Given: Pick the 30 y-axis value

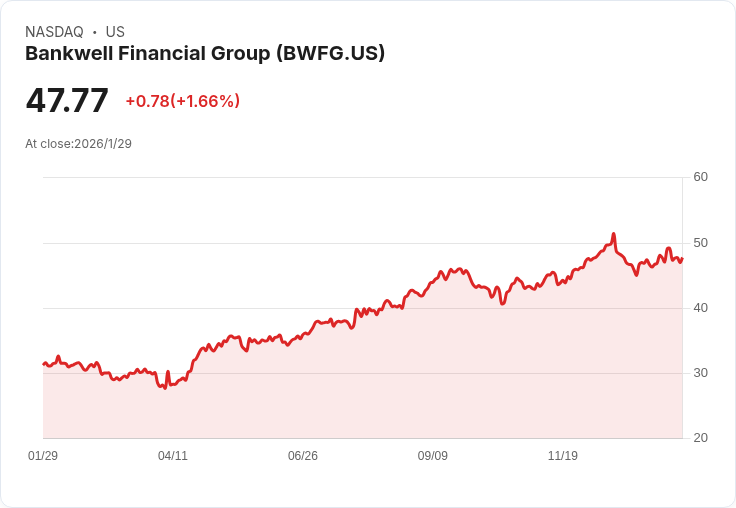Looking at the screenshot, I should pos(700,373).
